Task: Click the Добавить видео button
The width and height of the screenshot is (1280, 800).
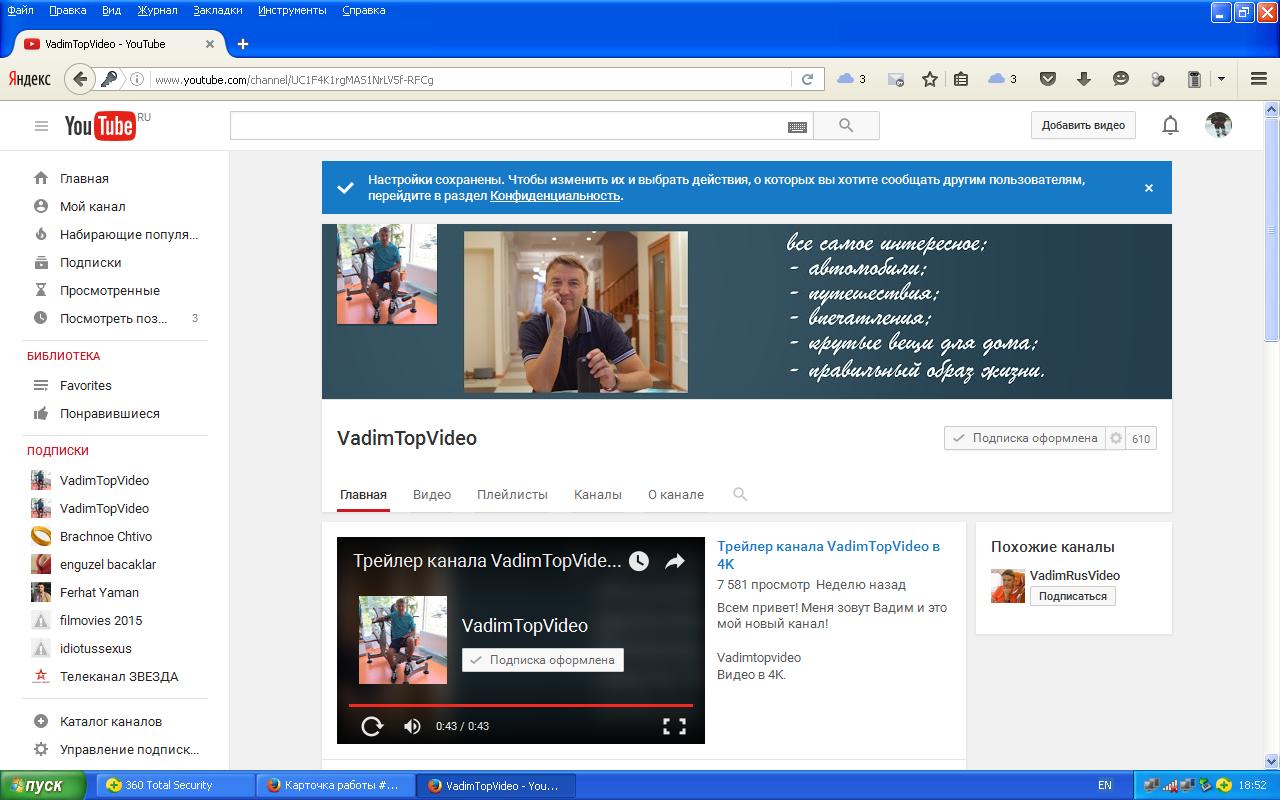Action: click(1083, 125)
